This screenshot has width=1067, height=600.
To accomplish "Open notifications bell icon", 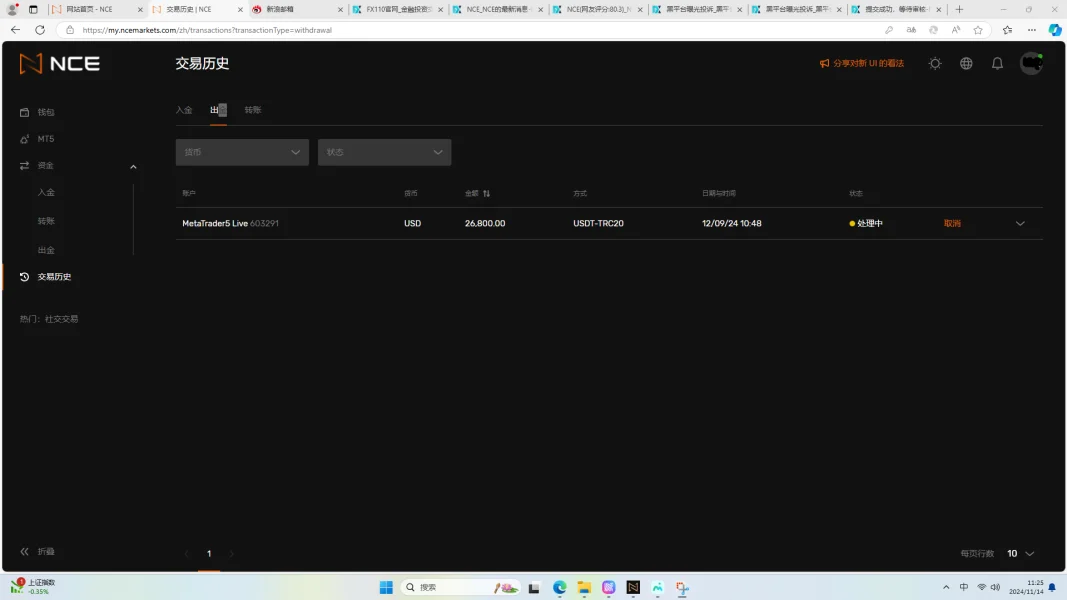I will tap(997, 63).
